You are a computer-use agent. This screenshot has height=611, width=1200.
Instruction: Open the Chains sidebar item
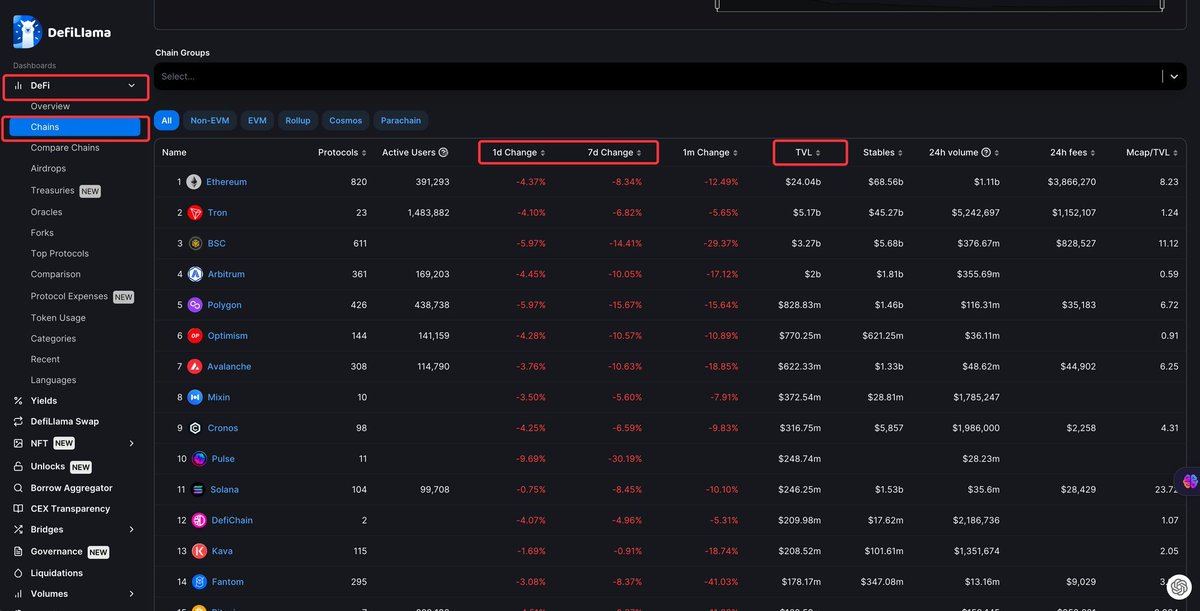click(x=73, y=127)
